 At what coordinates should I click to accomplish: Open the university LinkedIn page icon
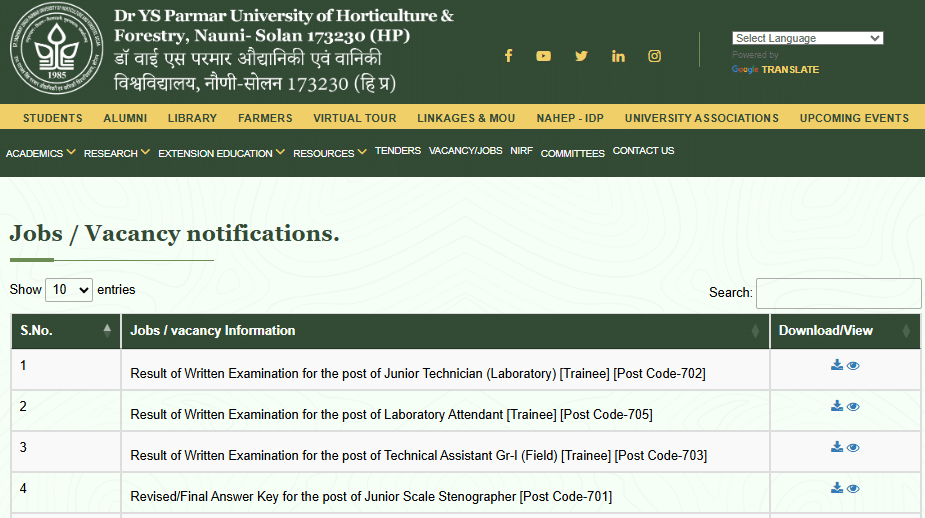coord(618,56)
